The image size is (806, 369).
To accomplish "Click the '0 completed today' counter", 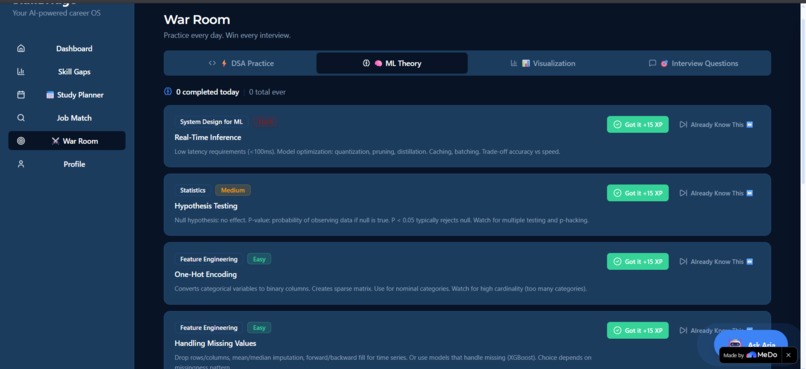I will 208,92.
